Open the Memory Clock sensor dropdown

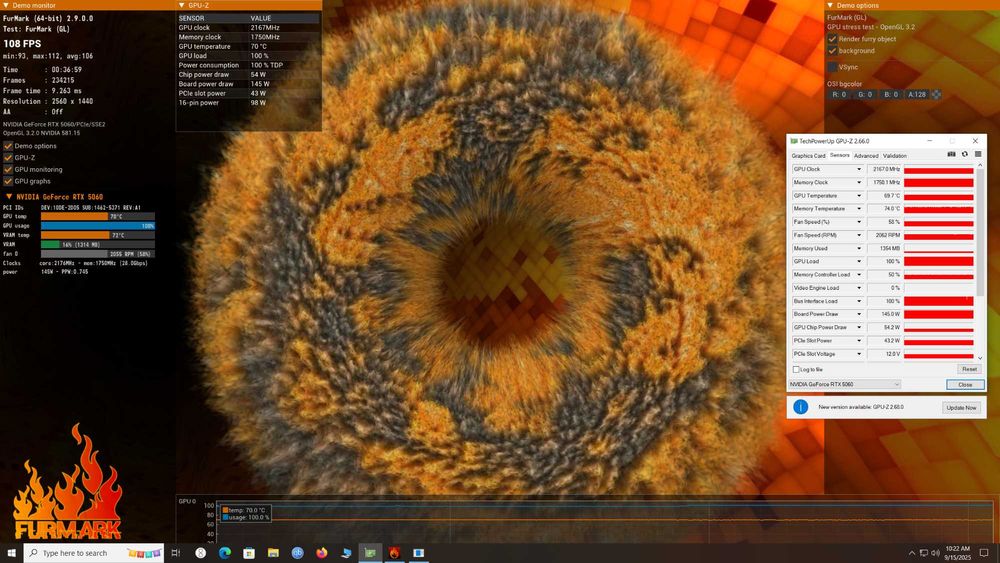tap(859, 182)
